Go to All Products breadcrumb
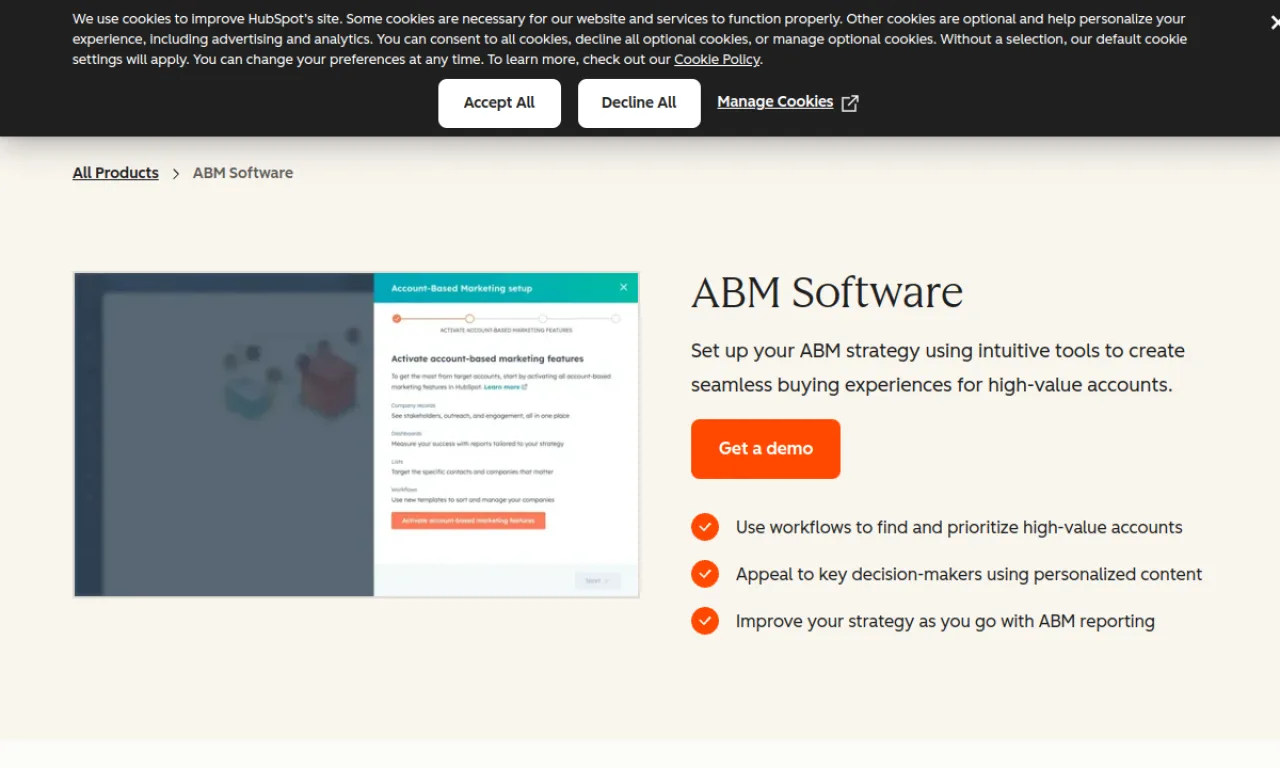The image size is (1280, 768). (x=116, y=173)
